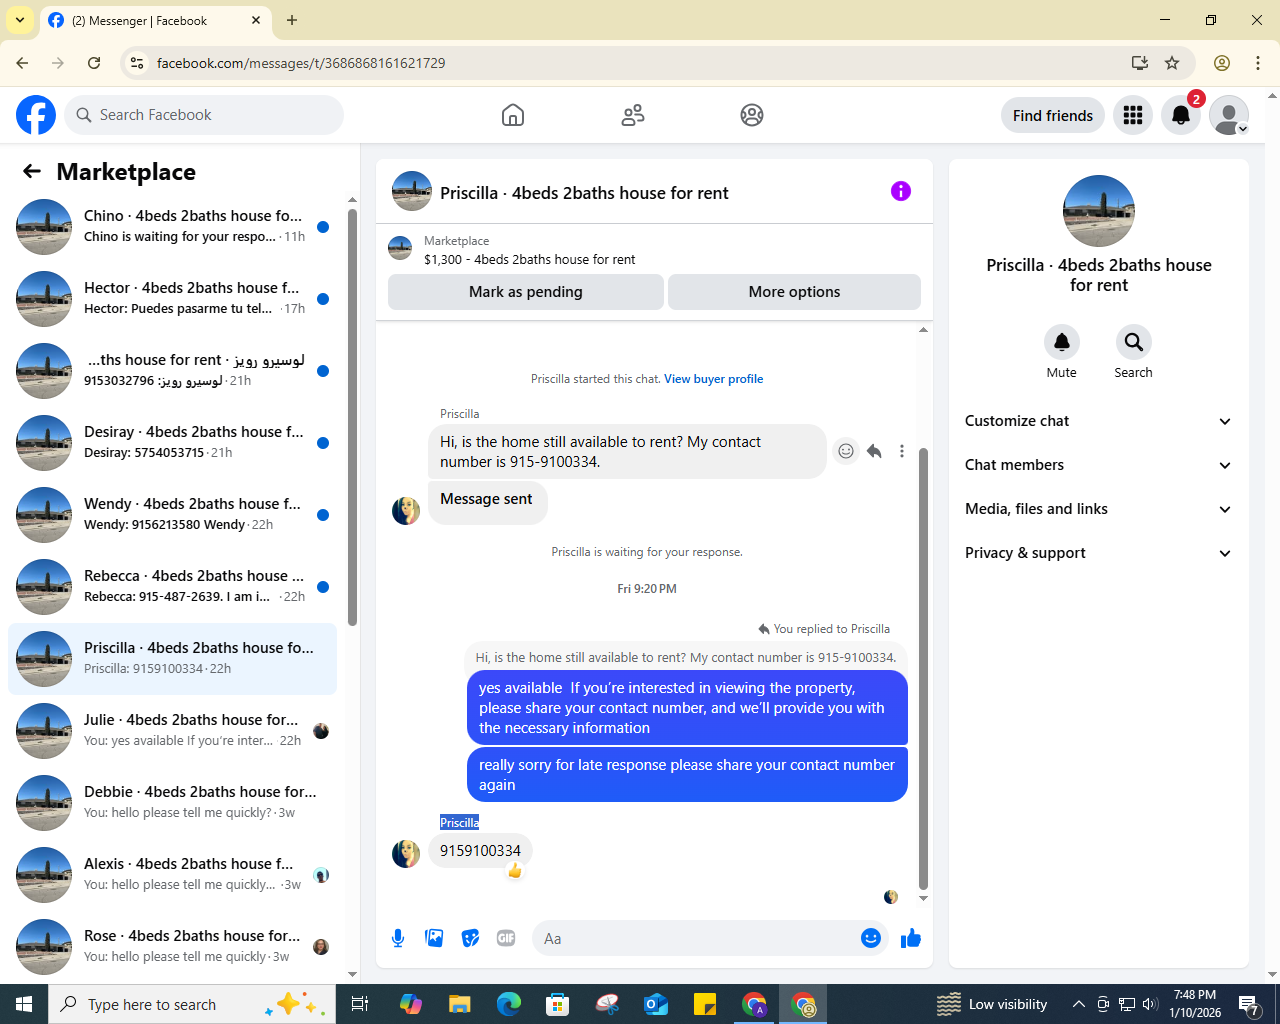Click the chat messages scrollbar
Image resolution: width=1280 pixels, height=1024 pixels.
point(923,668)
